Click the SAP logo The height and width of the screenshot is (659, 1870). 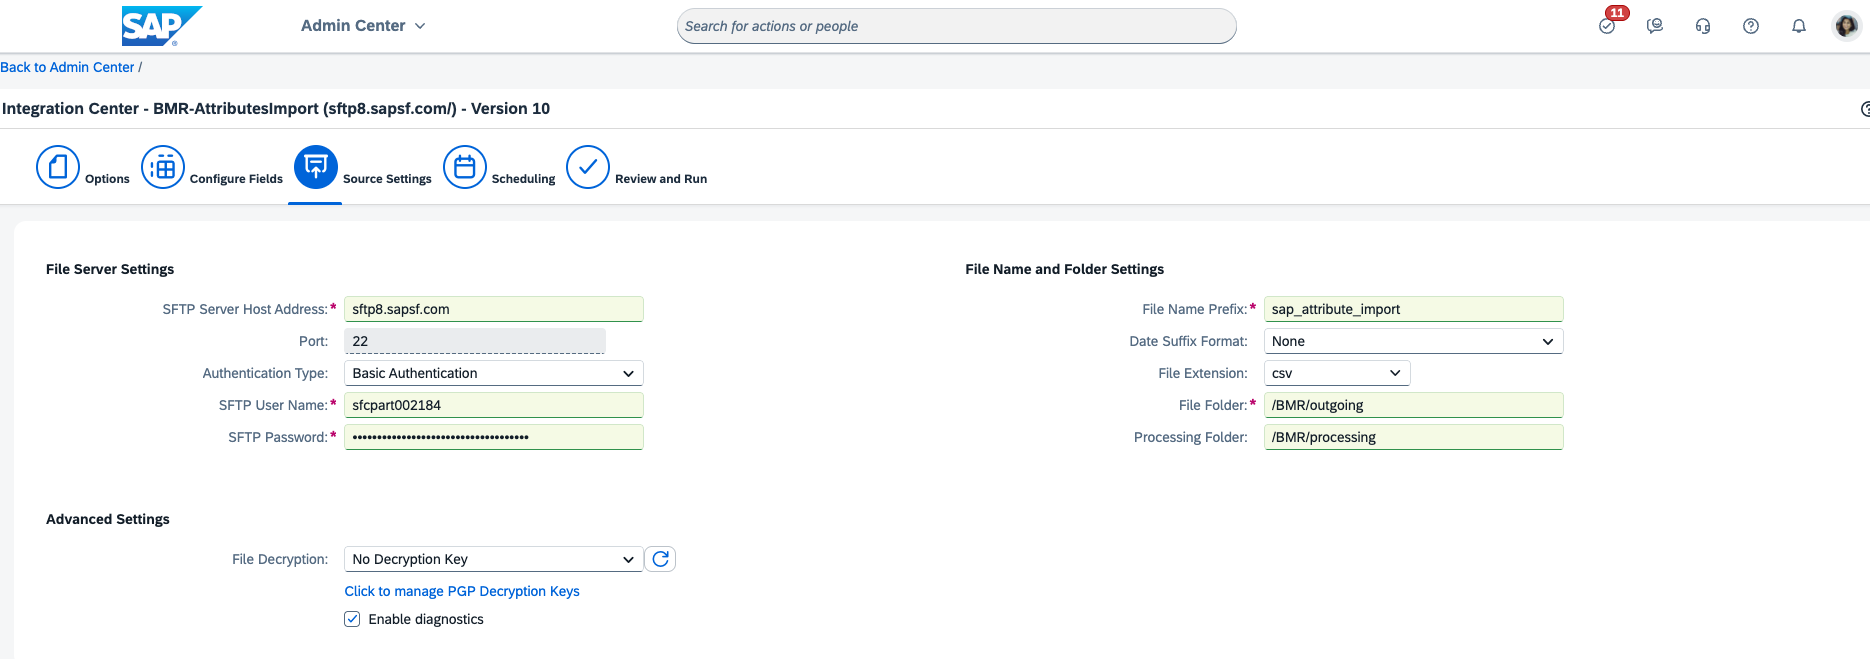coord(160,26)
